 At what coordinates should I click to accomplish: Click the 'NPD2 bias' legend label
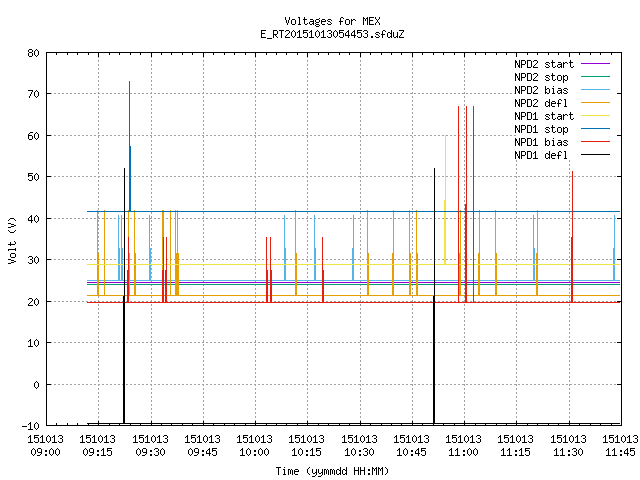(541, 90)
